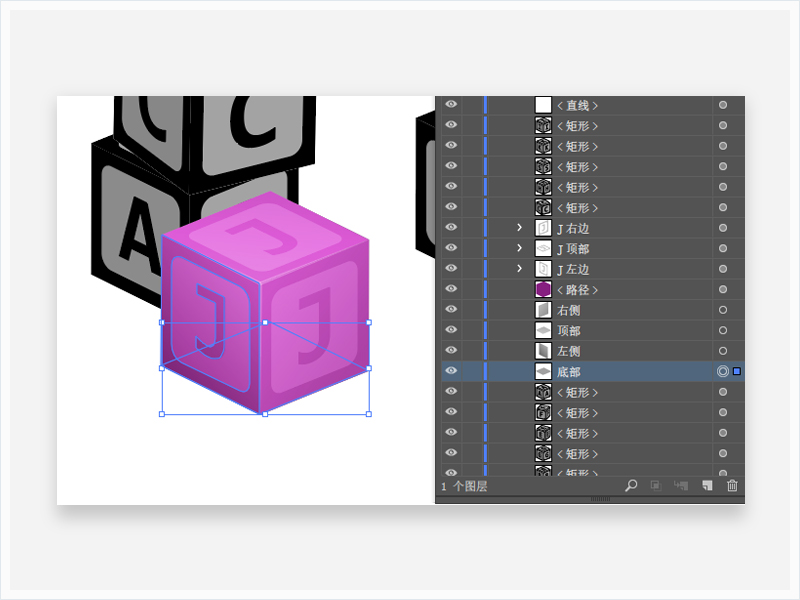This screenshot has width=800, height=600.
Task: Select the 右侧 layer row
Action: [620, 311]
